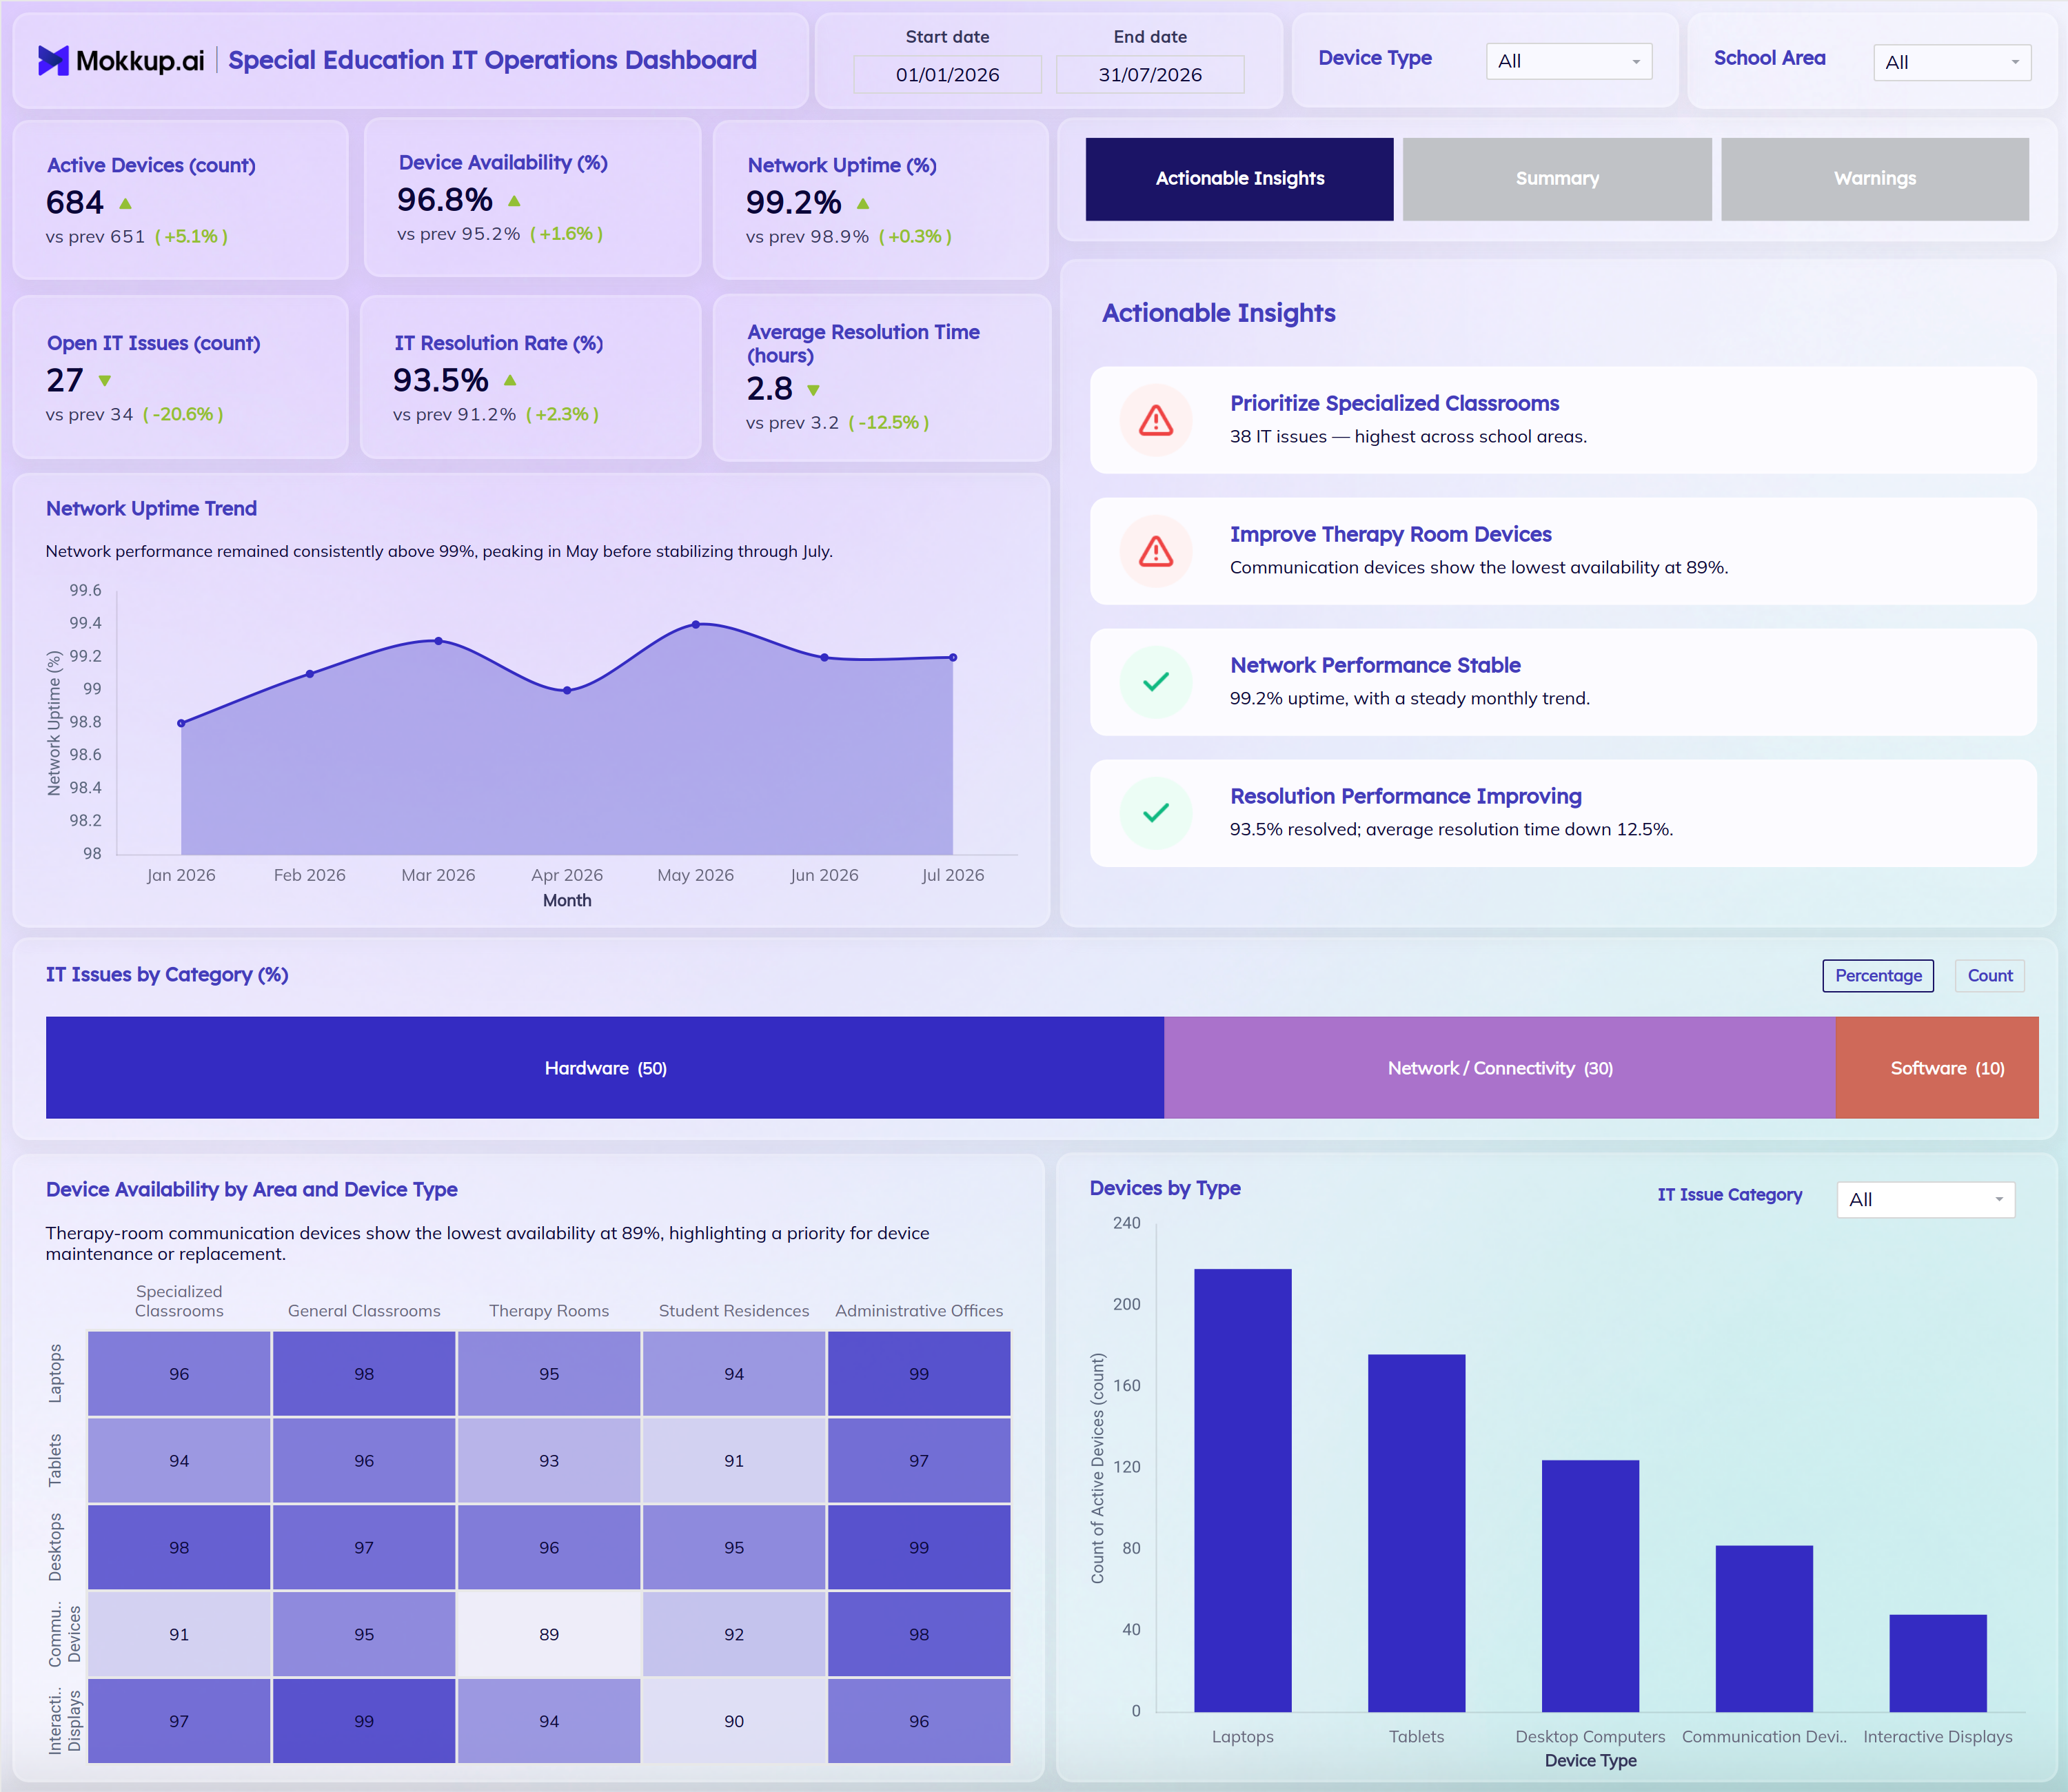Click the Network / Connectivity (30) segment
This screenshot has width=2068, height=1792.
point(1499,1068)
